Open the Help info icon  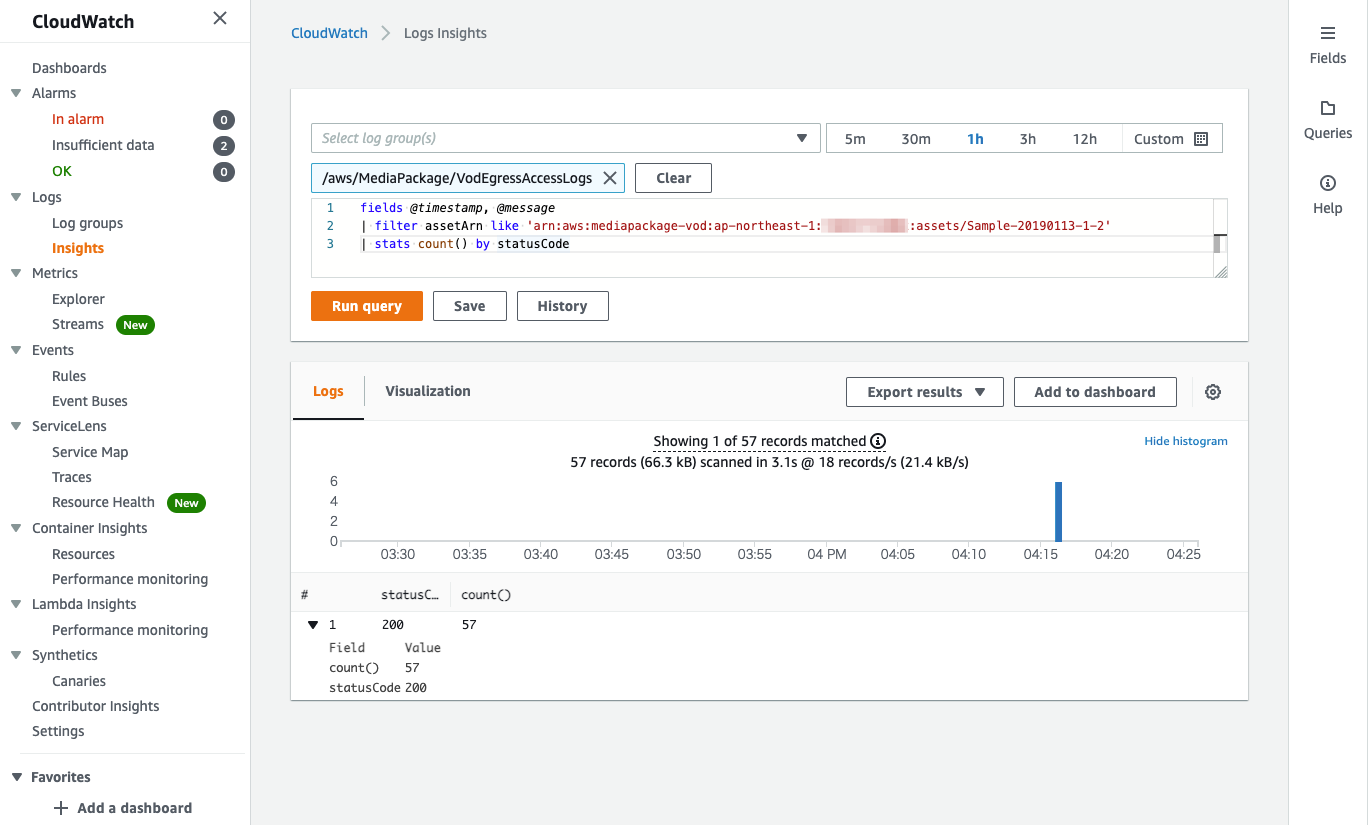click(1328, 183)
